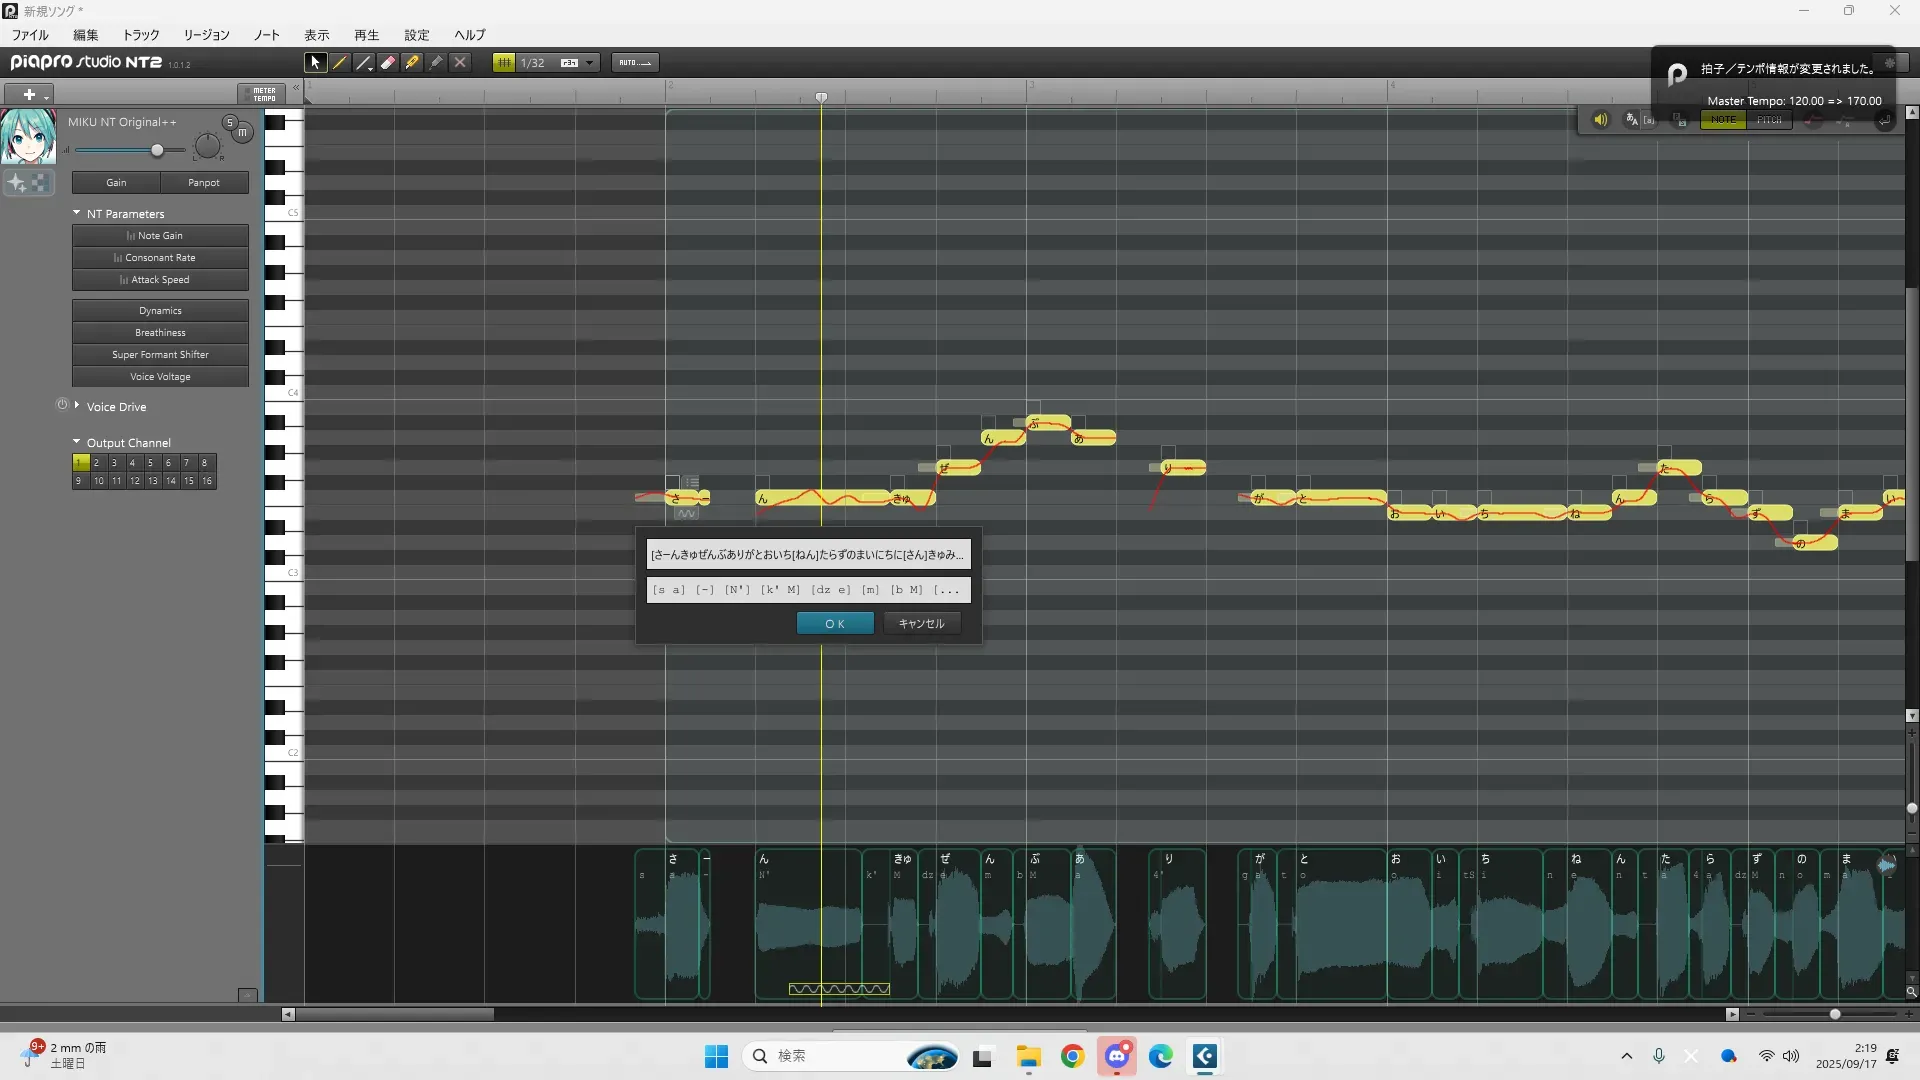Collapse the NT Parameters section
This screenshot has width=1920, height=1080.
tap(77, 213)
